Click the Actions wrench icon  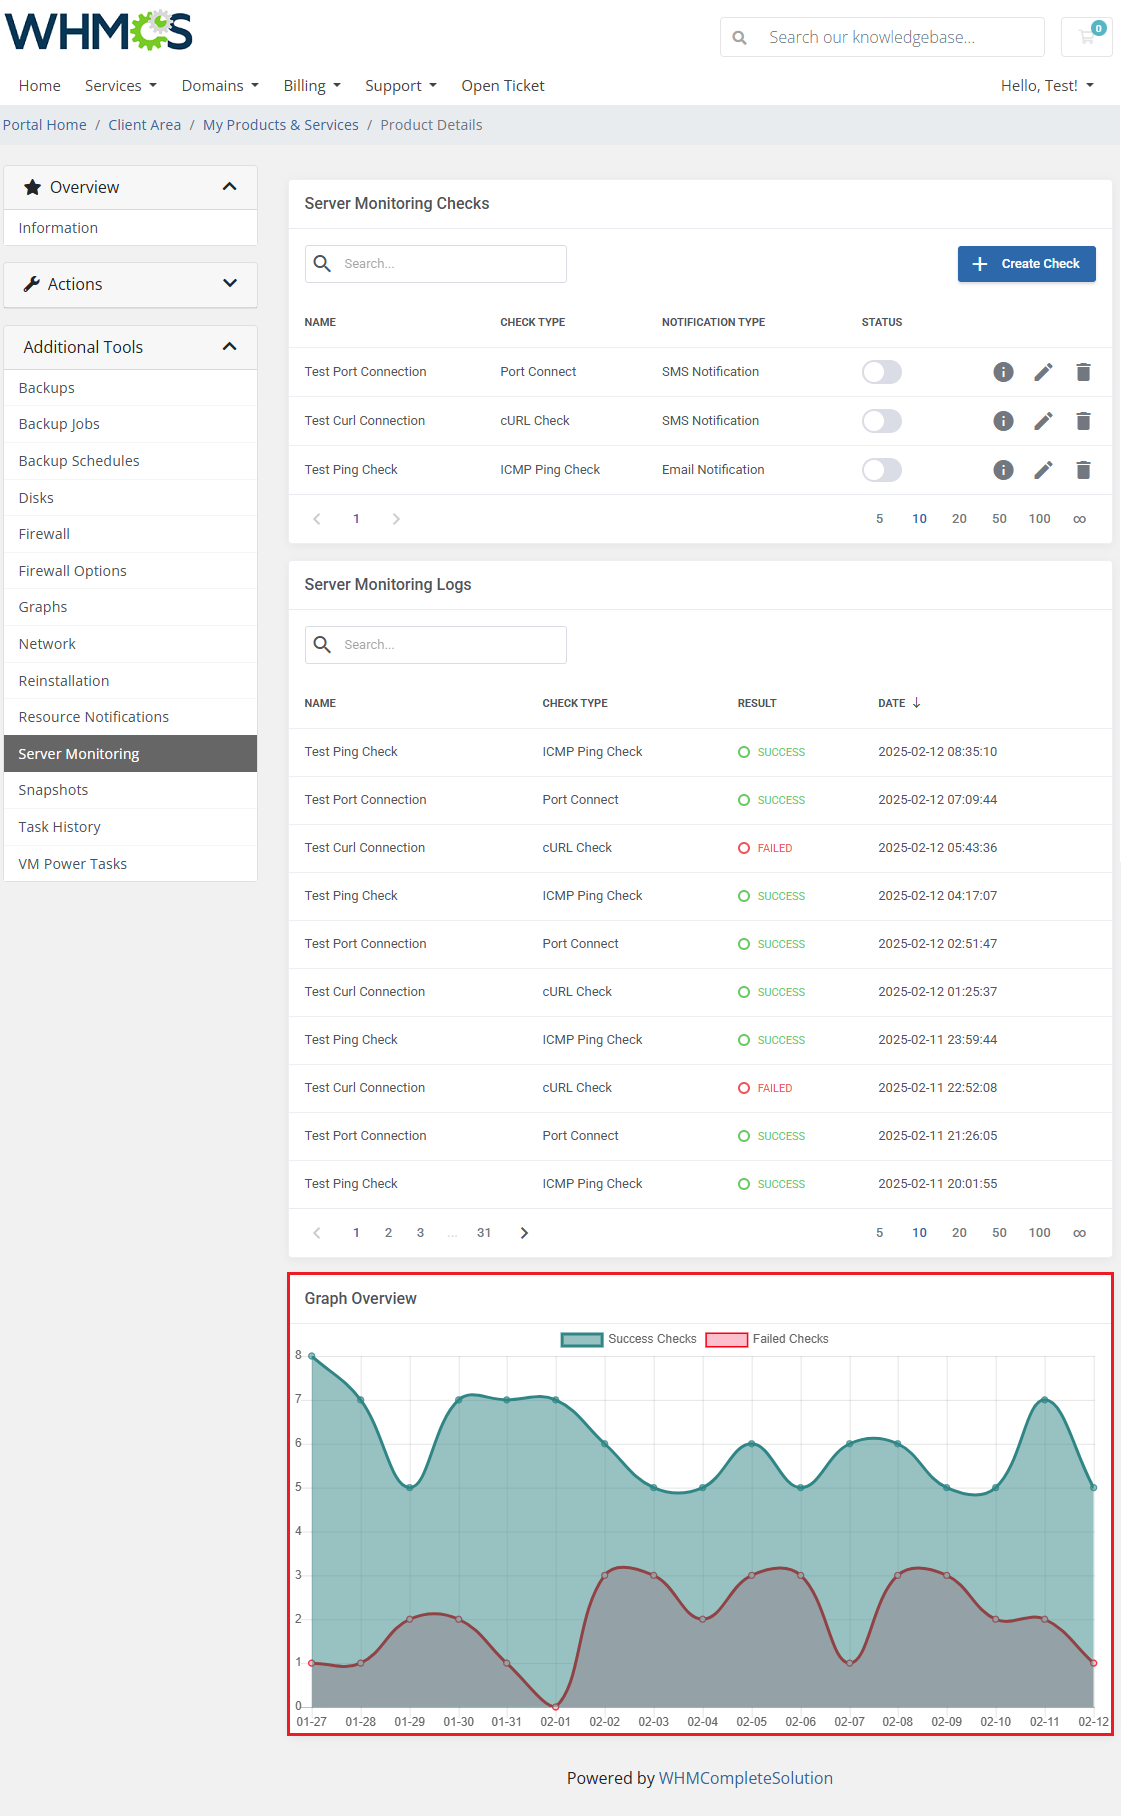[32, 284]
